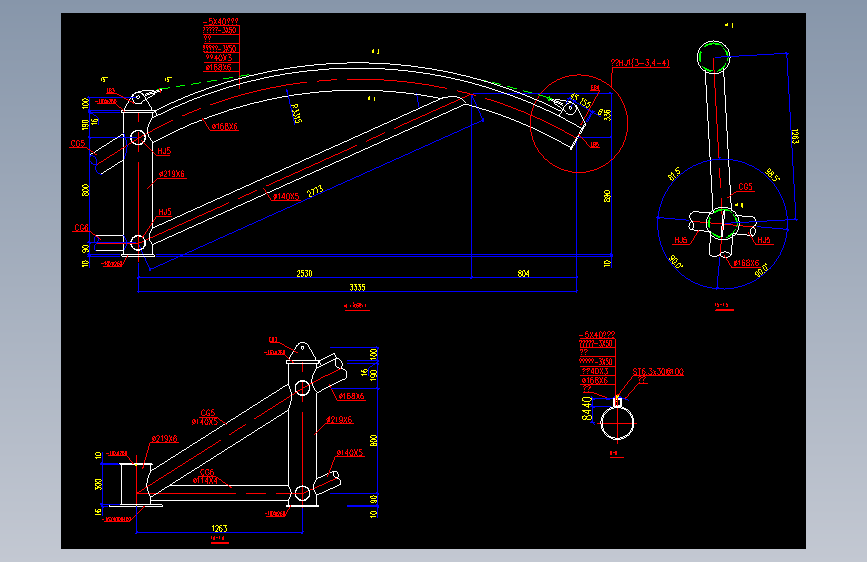Select the 2773 diagonal dimension text
This screenshot has height=562, width=867.
pyautogui.click(x=315, y=191)
